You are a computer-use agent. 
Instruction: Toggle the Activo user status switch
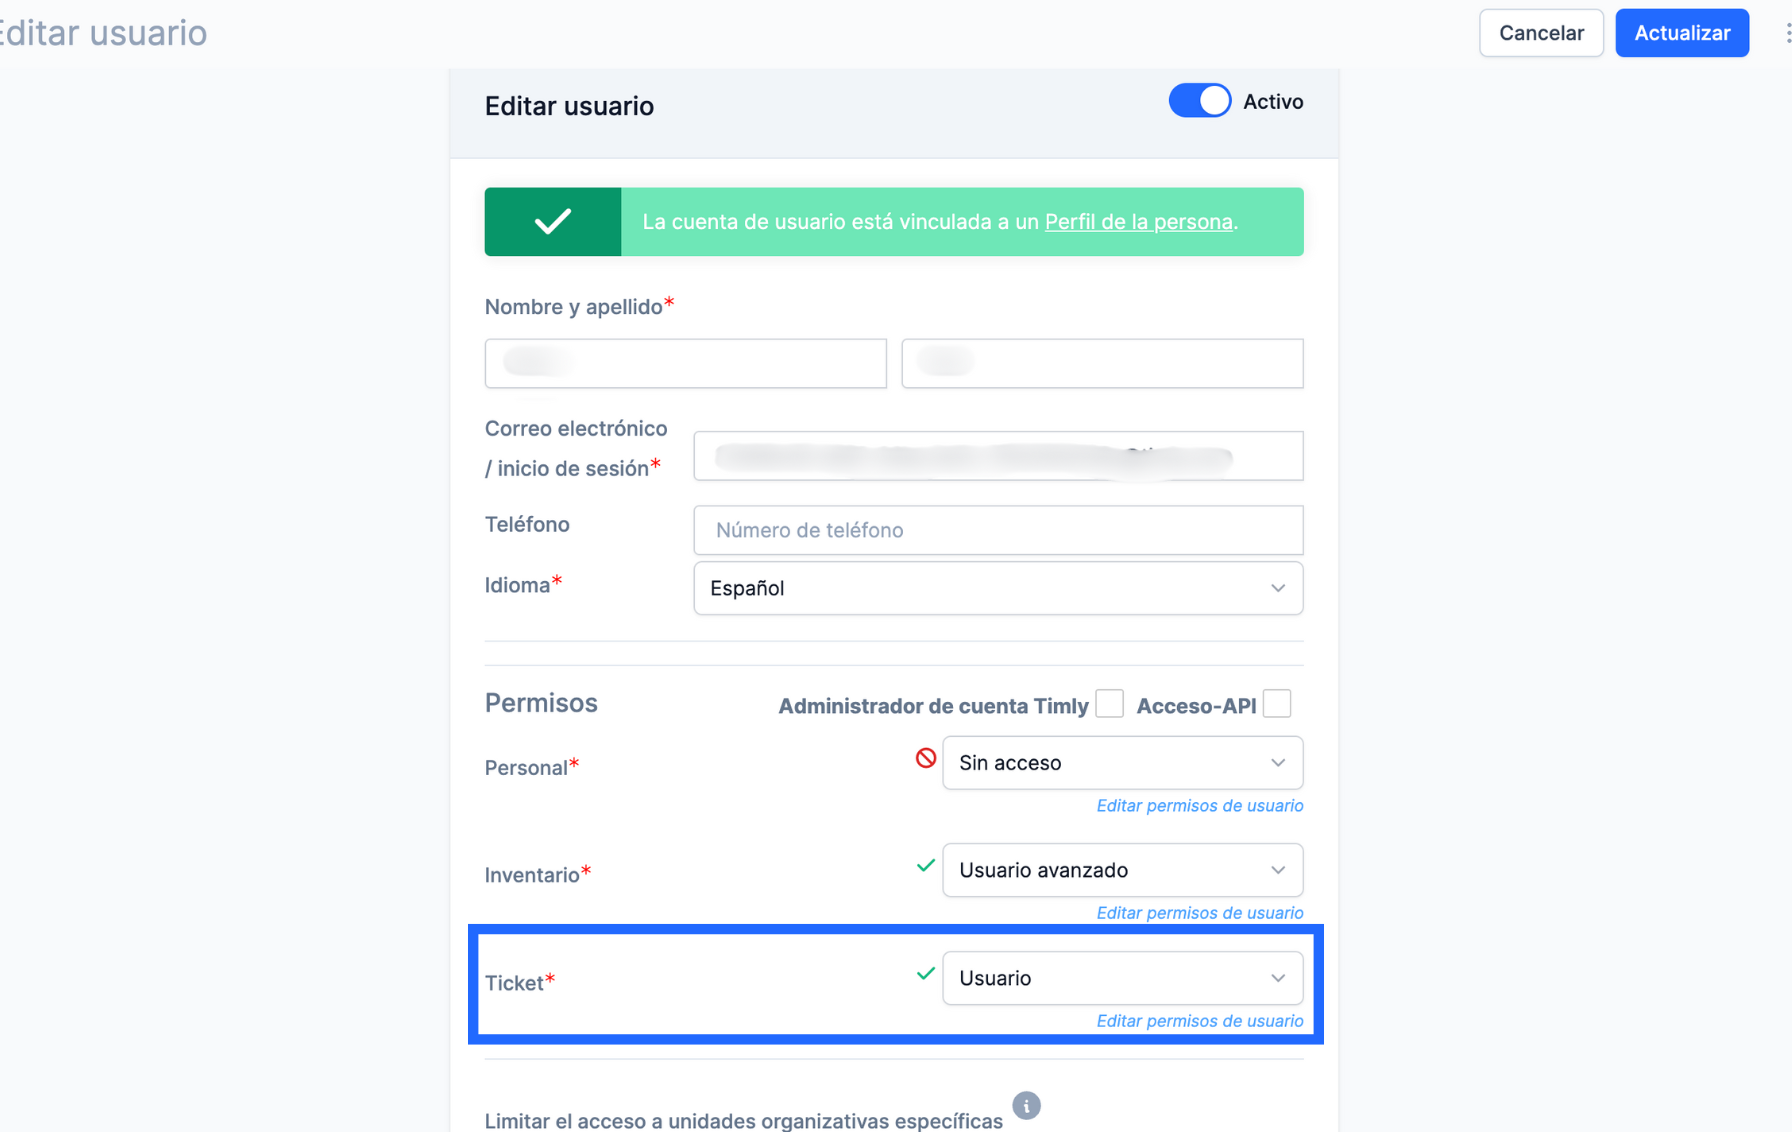tap(1200, 101)
